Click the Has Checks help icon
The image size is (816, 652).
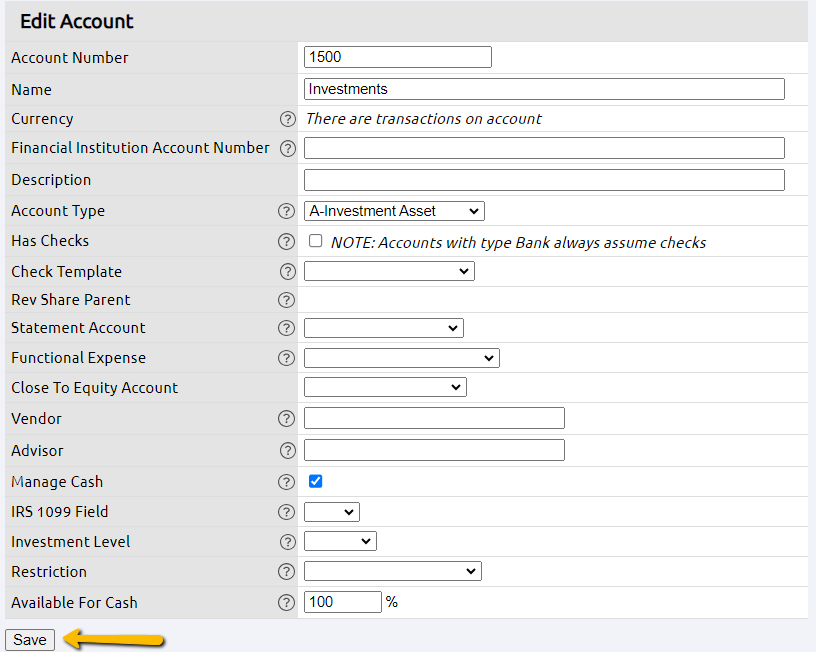point(287,240)
